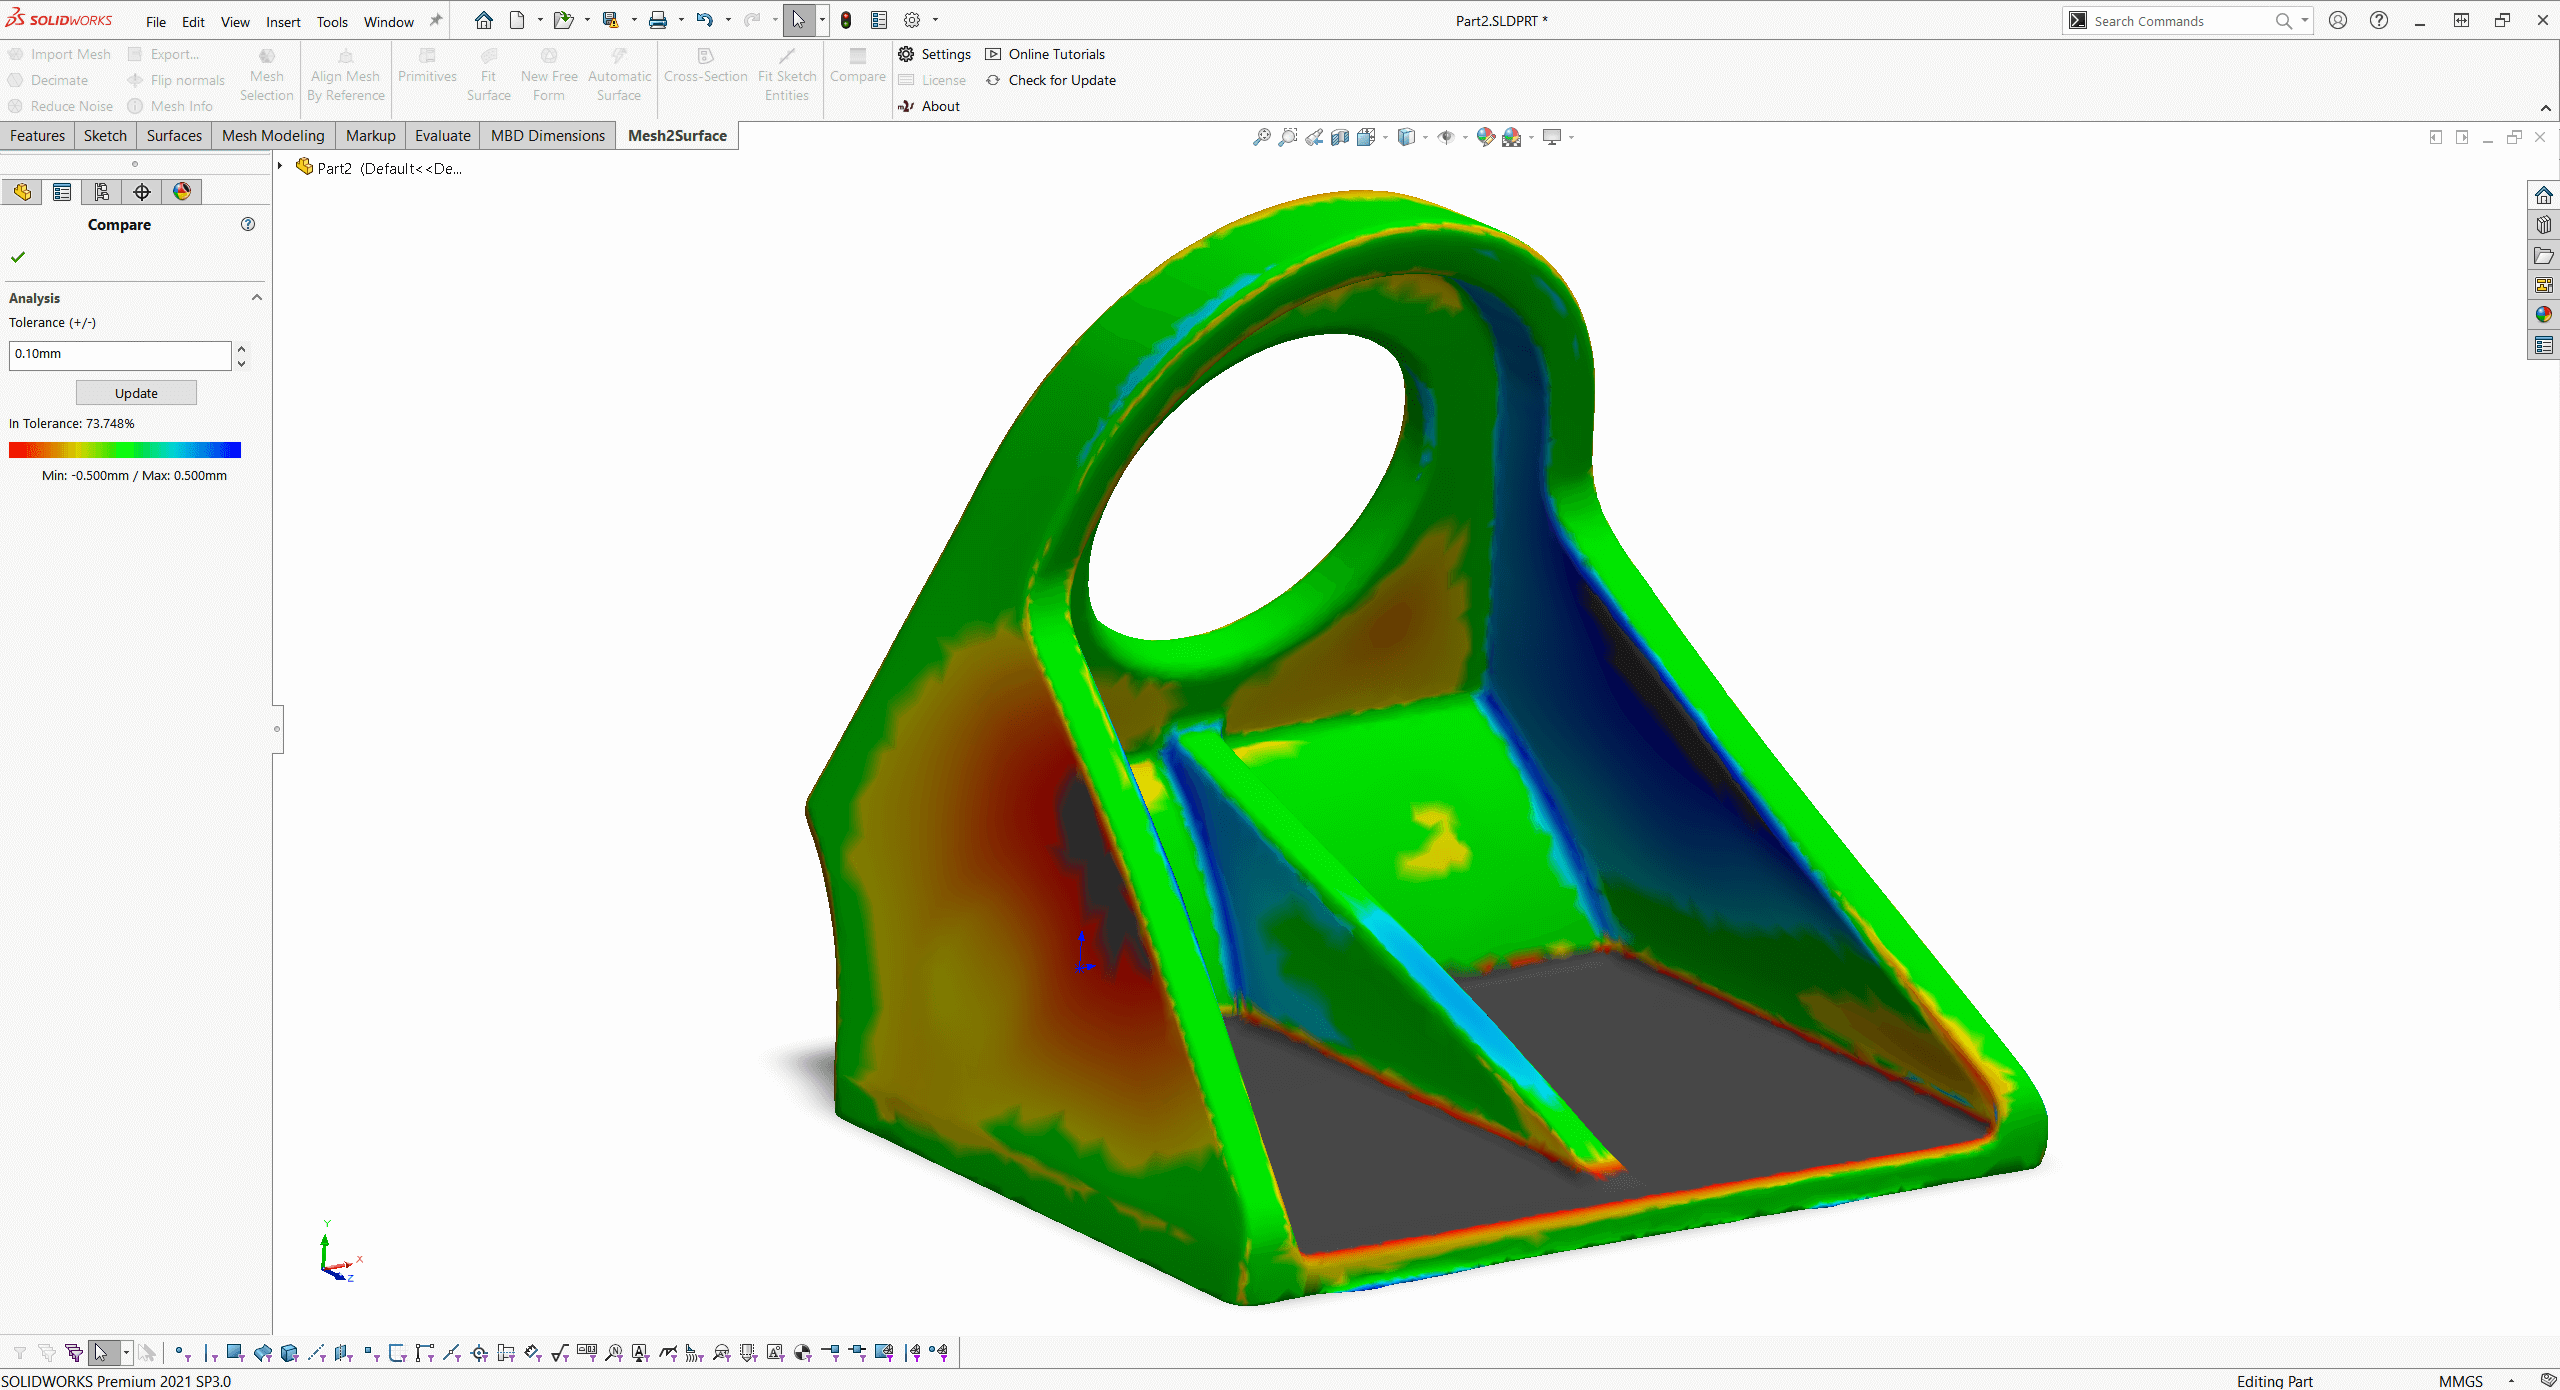Click the Online Tutorials link
2560x1390 pixels.
tap(1054, 53)
